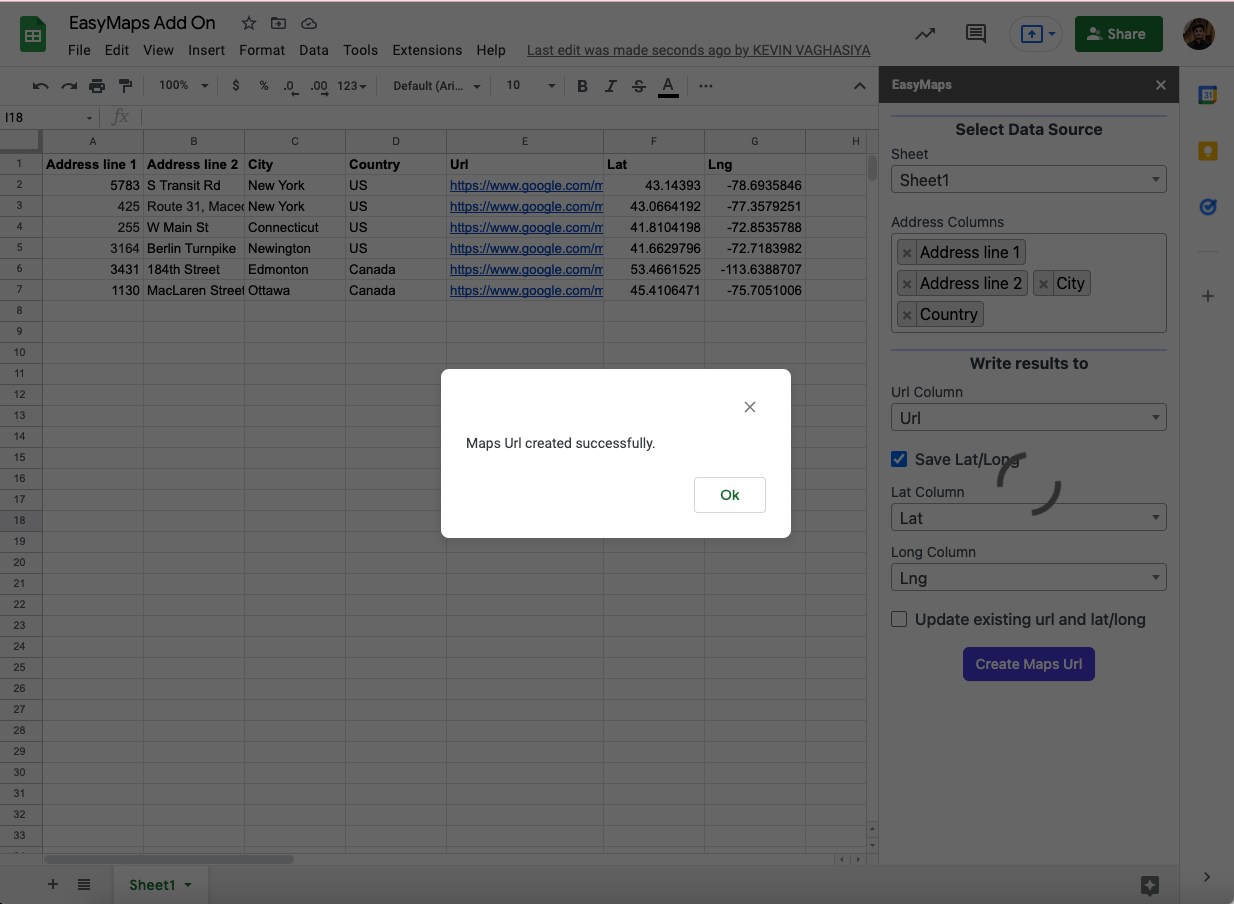Decrease decimal places
This screenshot has width=1234, height=904.
[x=291, y=87]
